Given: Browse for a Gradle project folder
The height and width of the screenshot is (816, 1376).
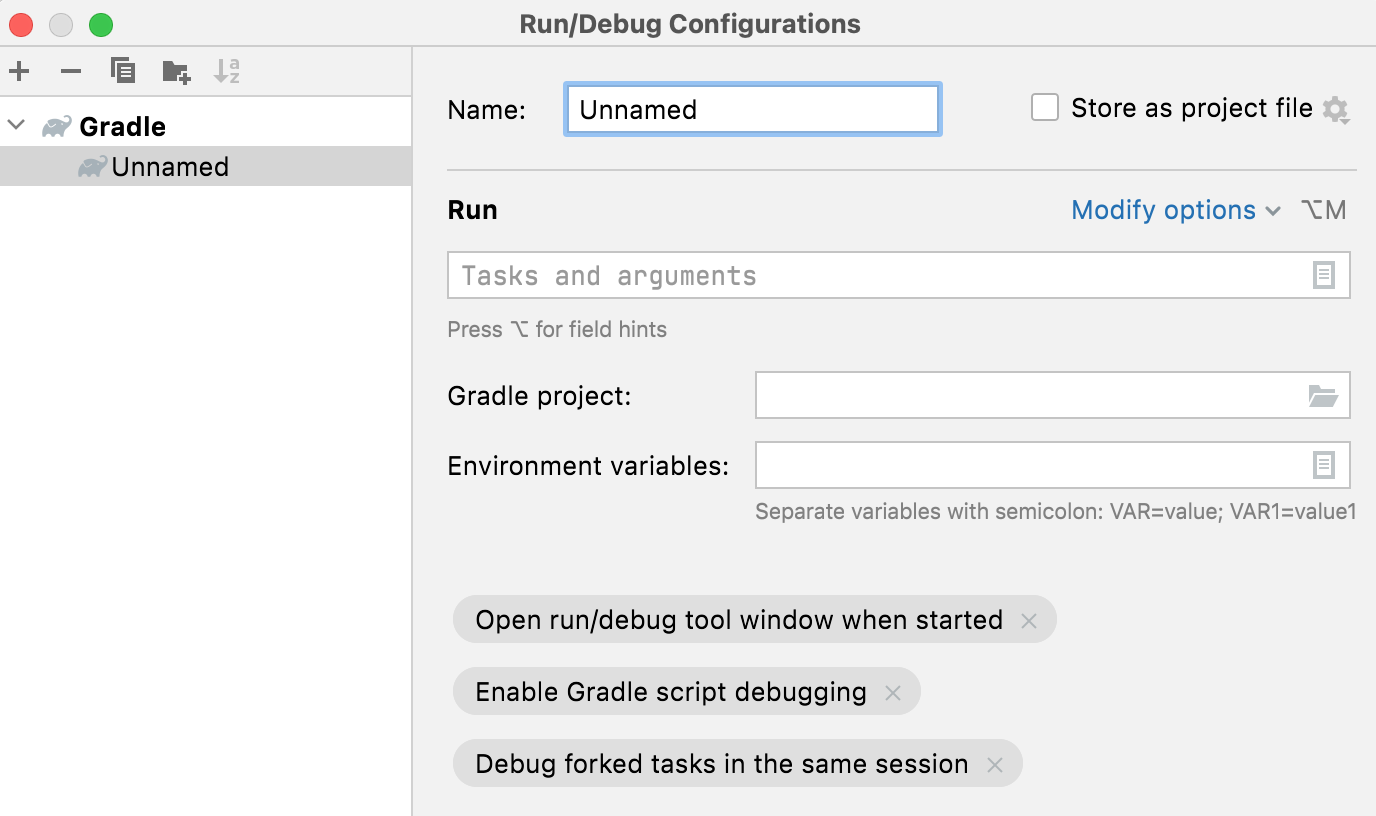Looking at the screenshot, I should 1324,395.
